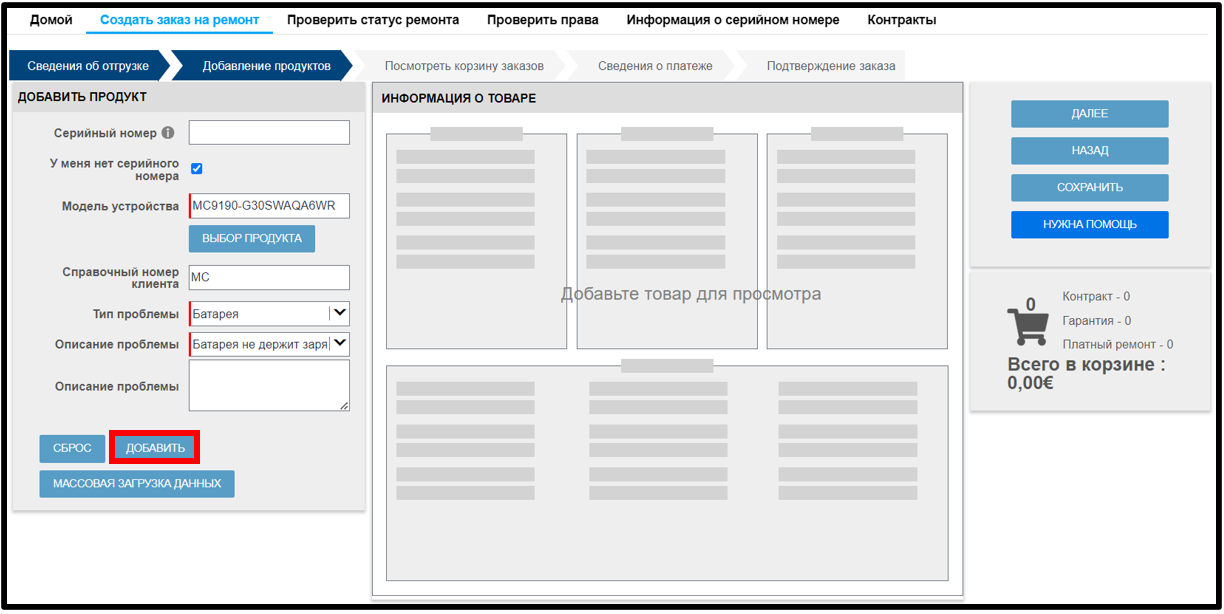The width and height of the screenshot is (1224, 614).
Task: Click the shopping cart icon
Action: (x=1028, y=326)
